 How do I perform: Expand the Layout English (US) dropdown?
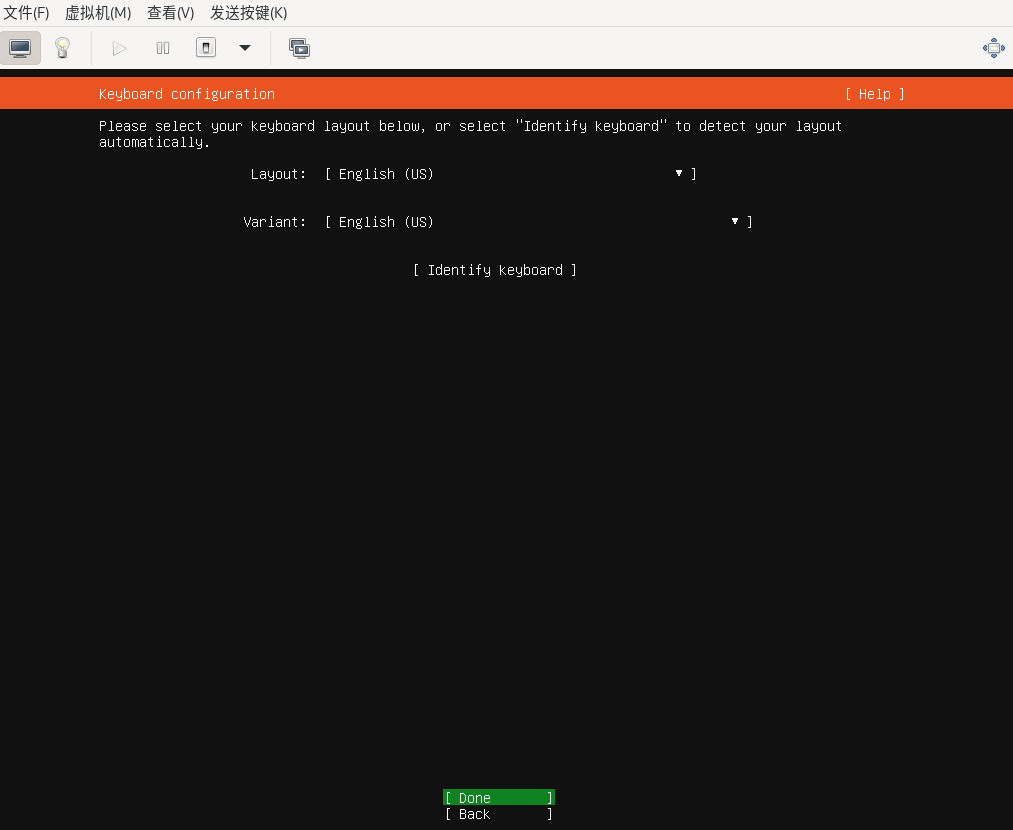click(x=510, y=174)
